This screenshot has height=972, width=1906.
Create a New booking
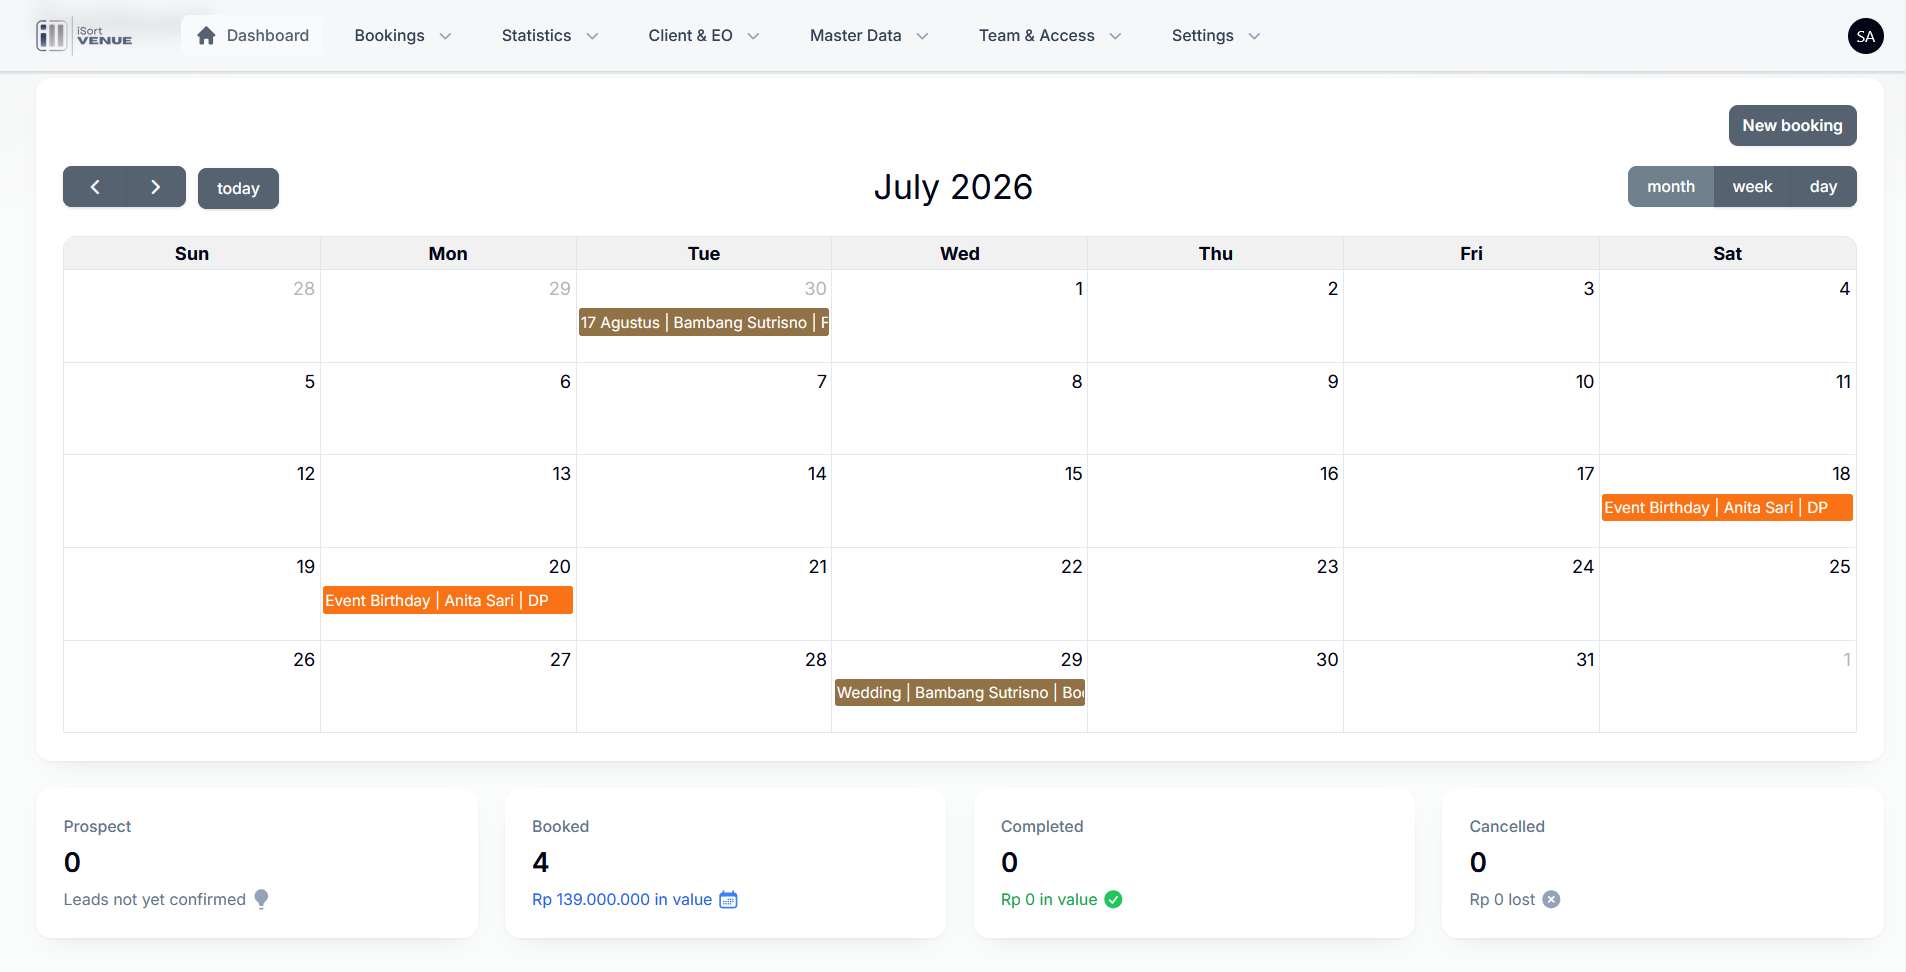(1792, 125)
